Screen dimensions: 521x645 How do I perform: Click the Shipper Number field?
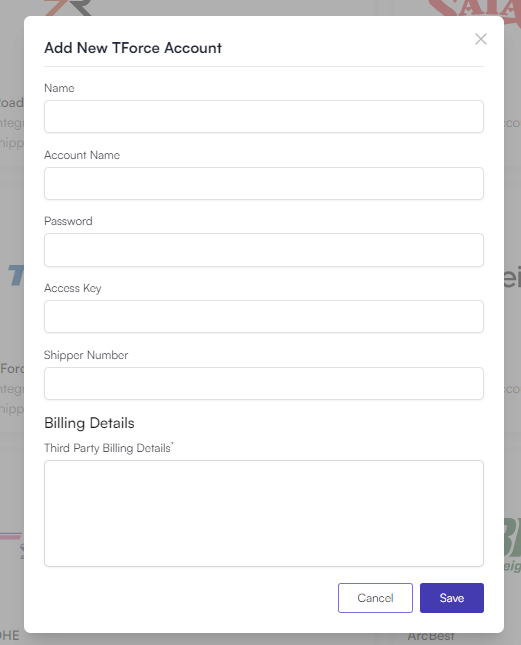264,383
